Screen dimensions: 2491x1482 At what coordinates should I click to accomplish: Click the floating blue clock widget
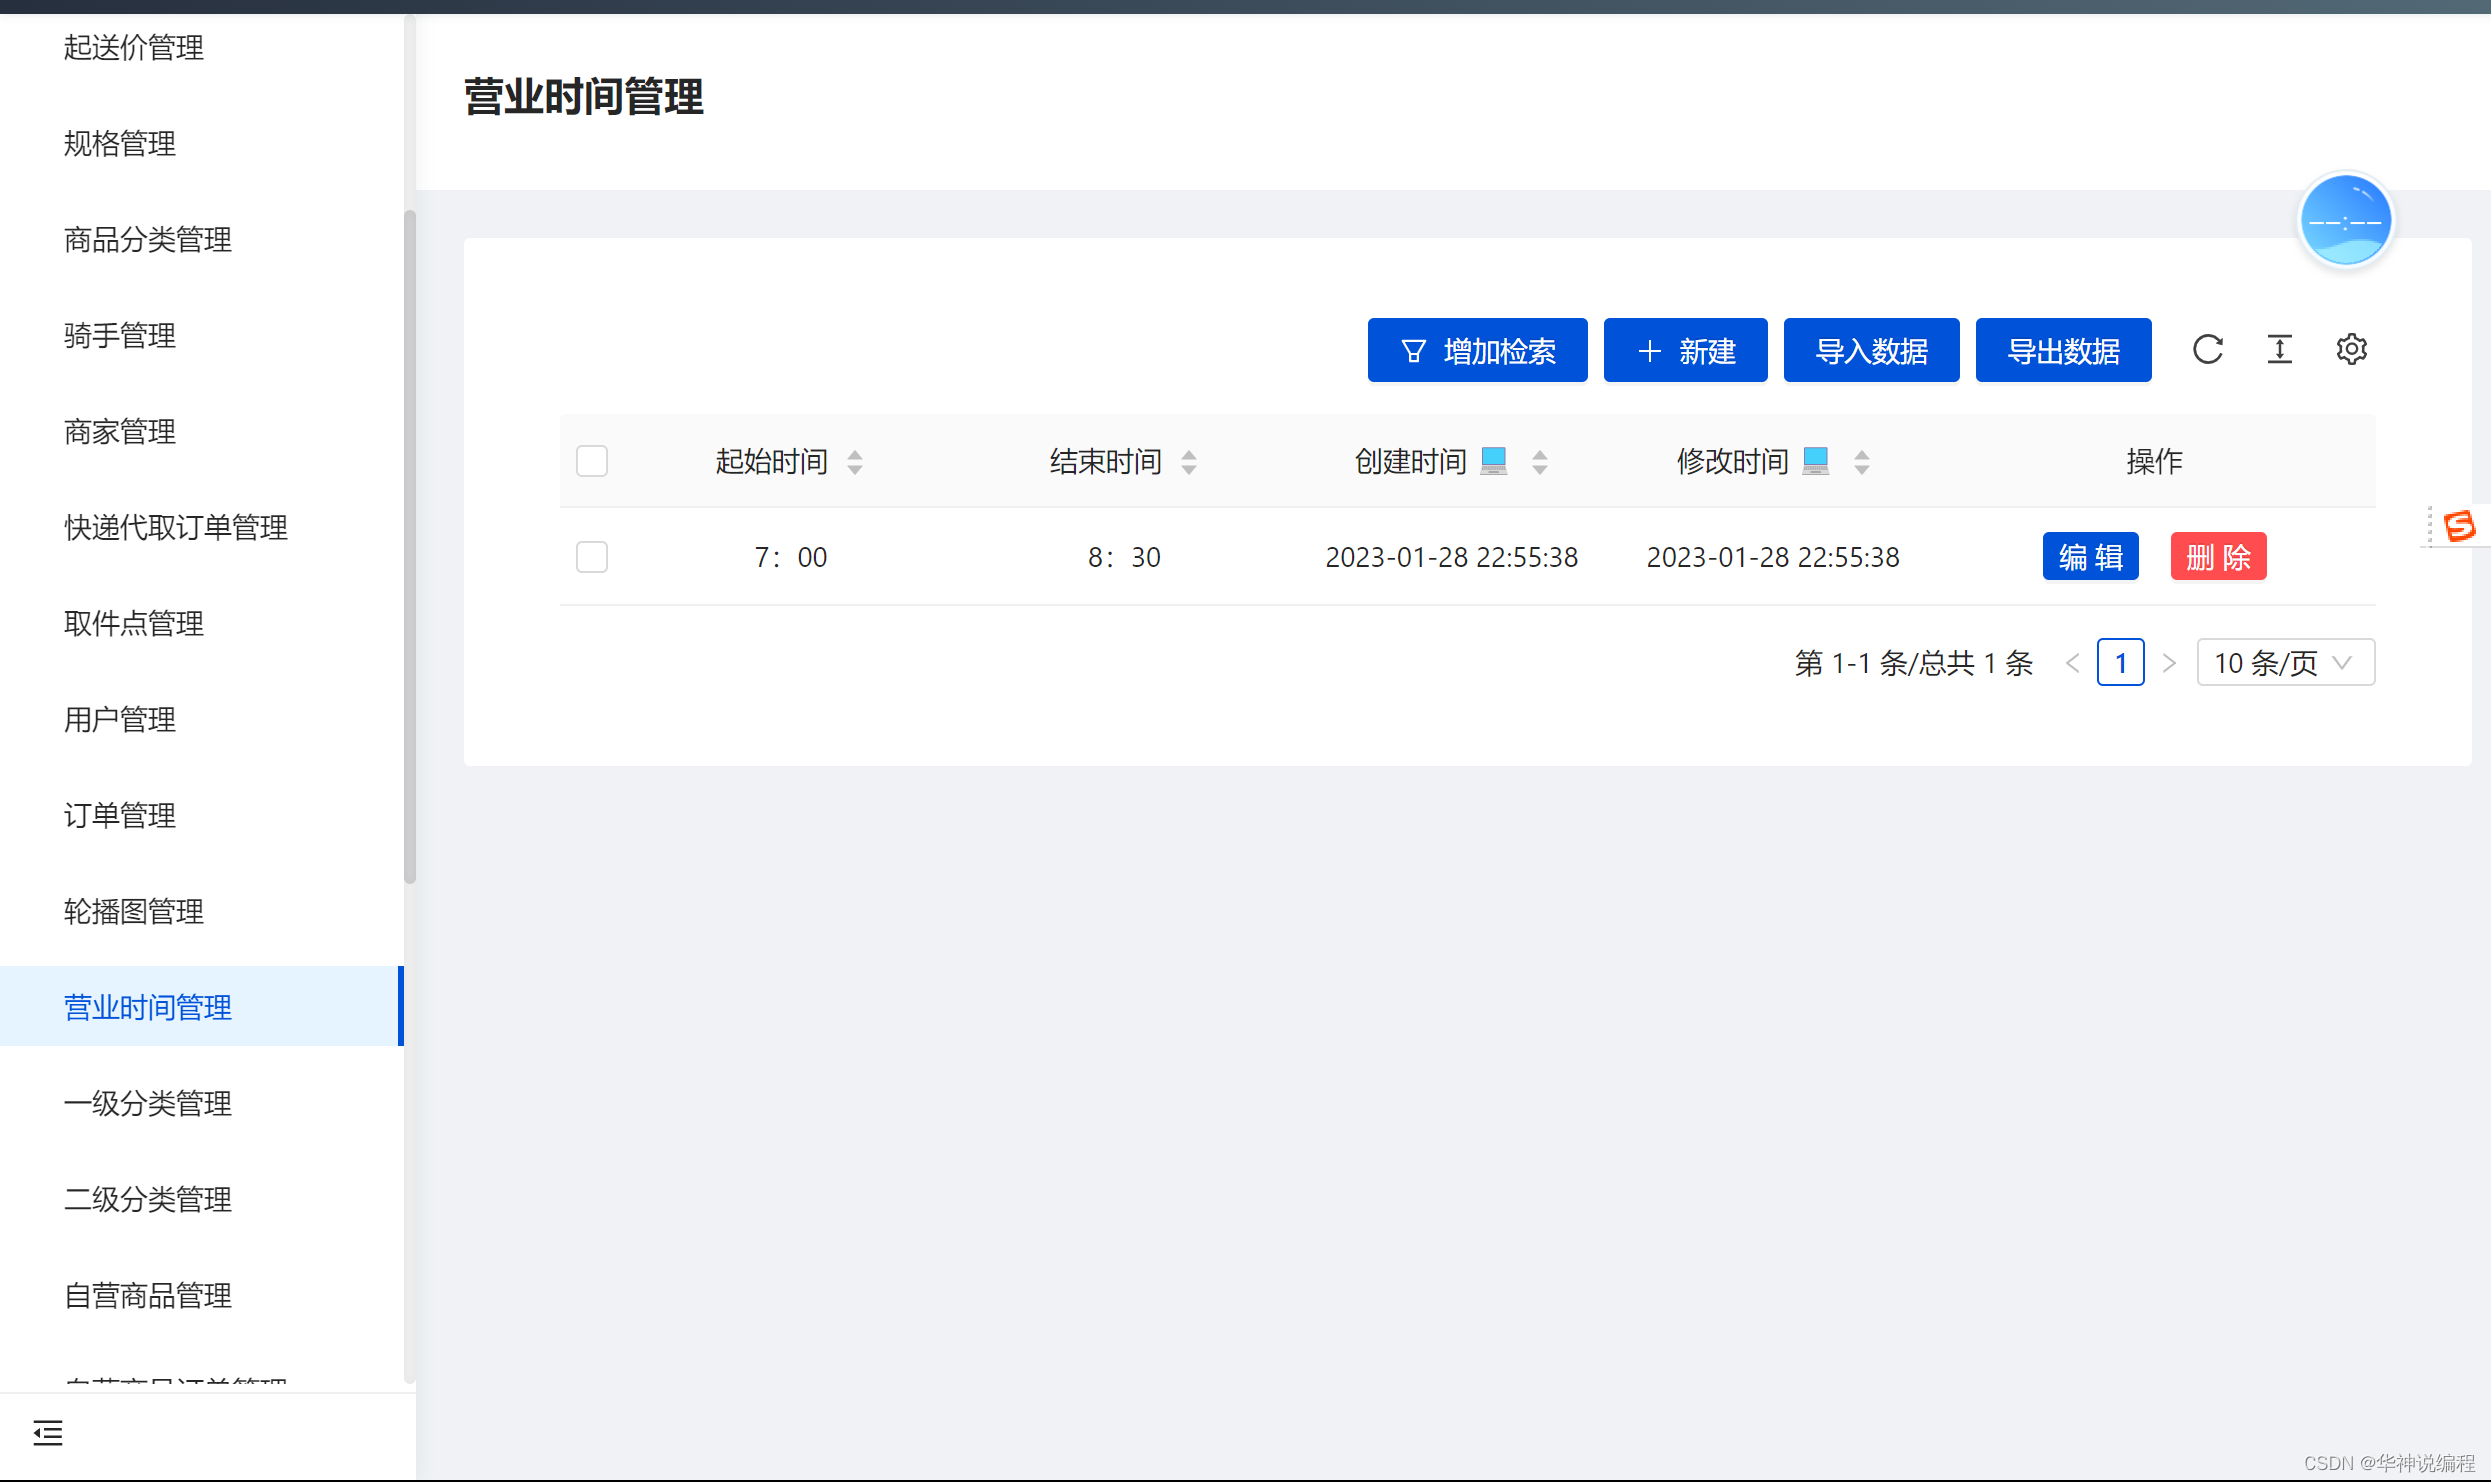coord(2345,221)
